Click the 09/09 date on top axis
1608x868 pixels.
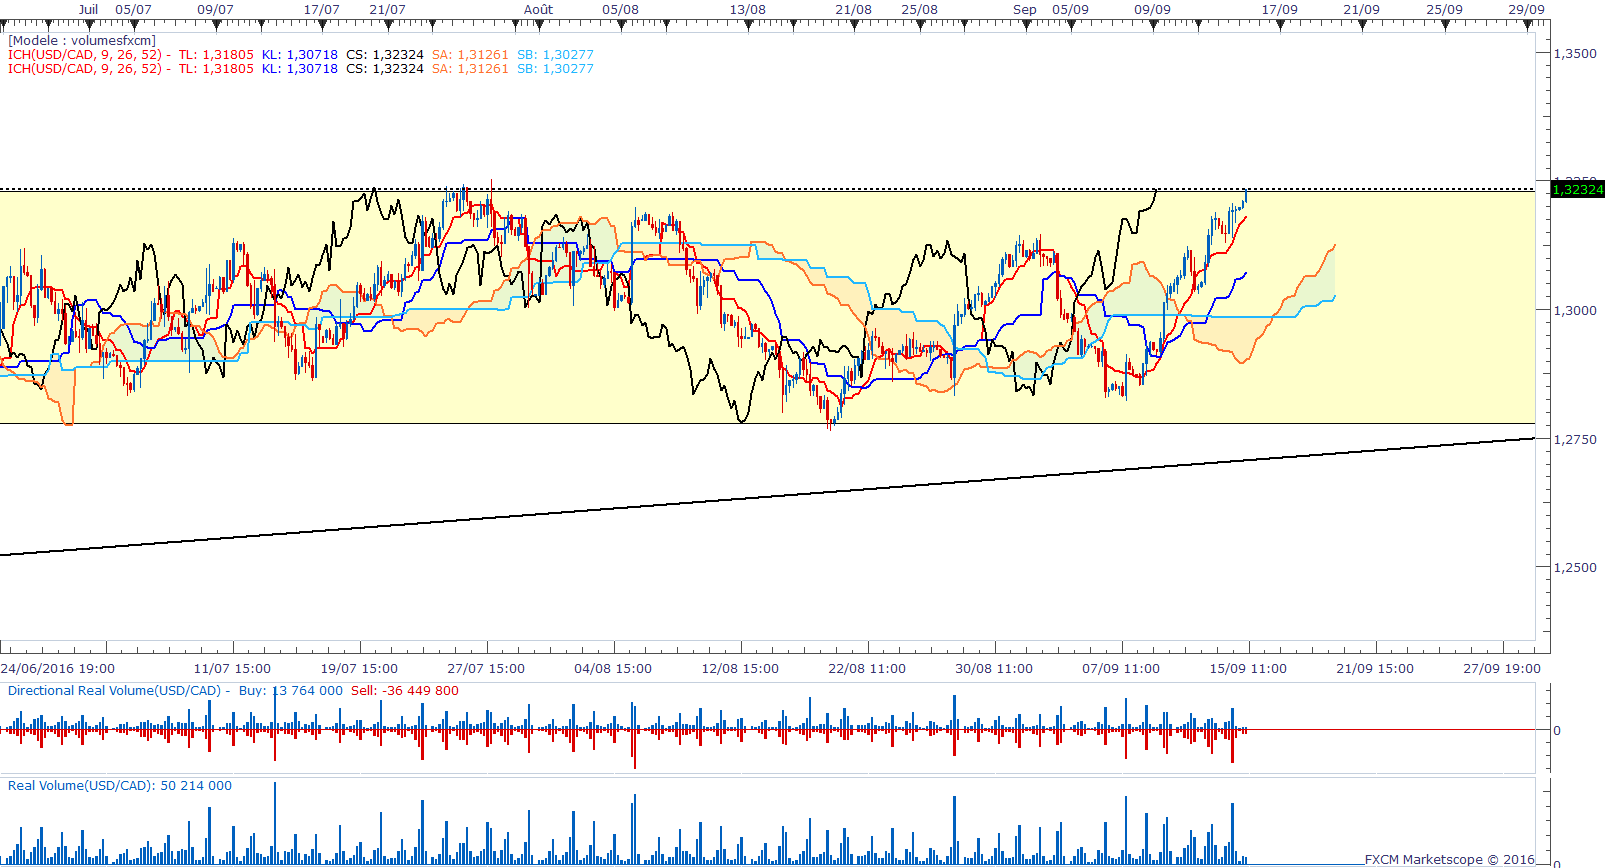coord(1152,9)
